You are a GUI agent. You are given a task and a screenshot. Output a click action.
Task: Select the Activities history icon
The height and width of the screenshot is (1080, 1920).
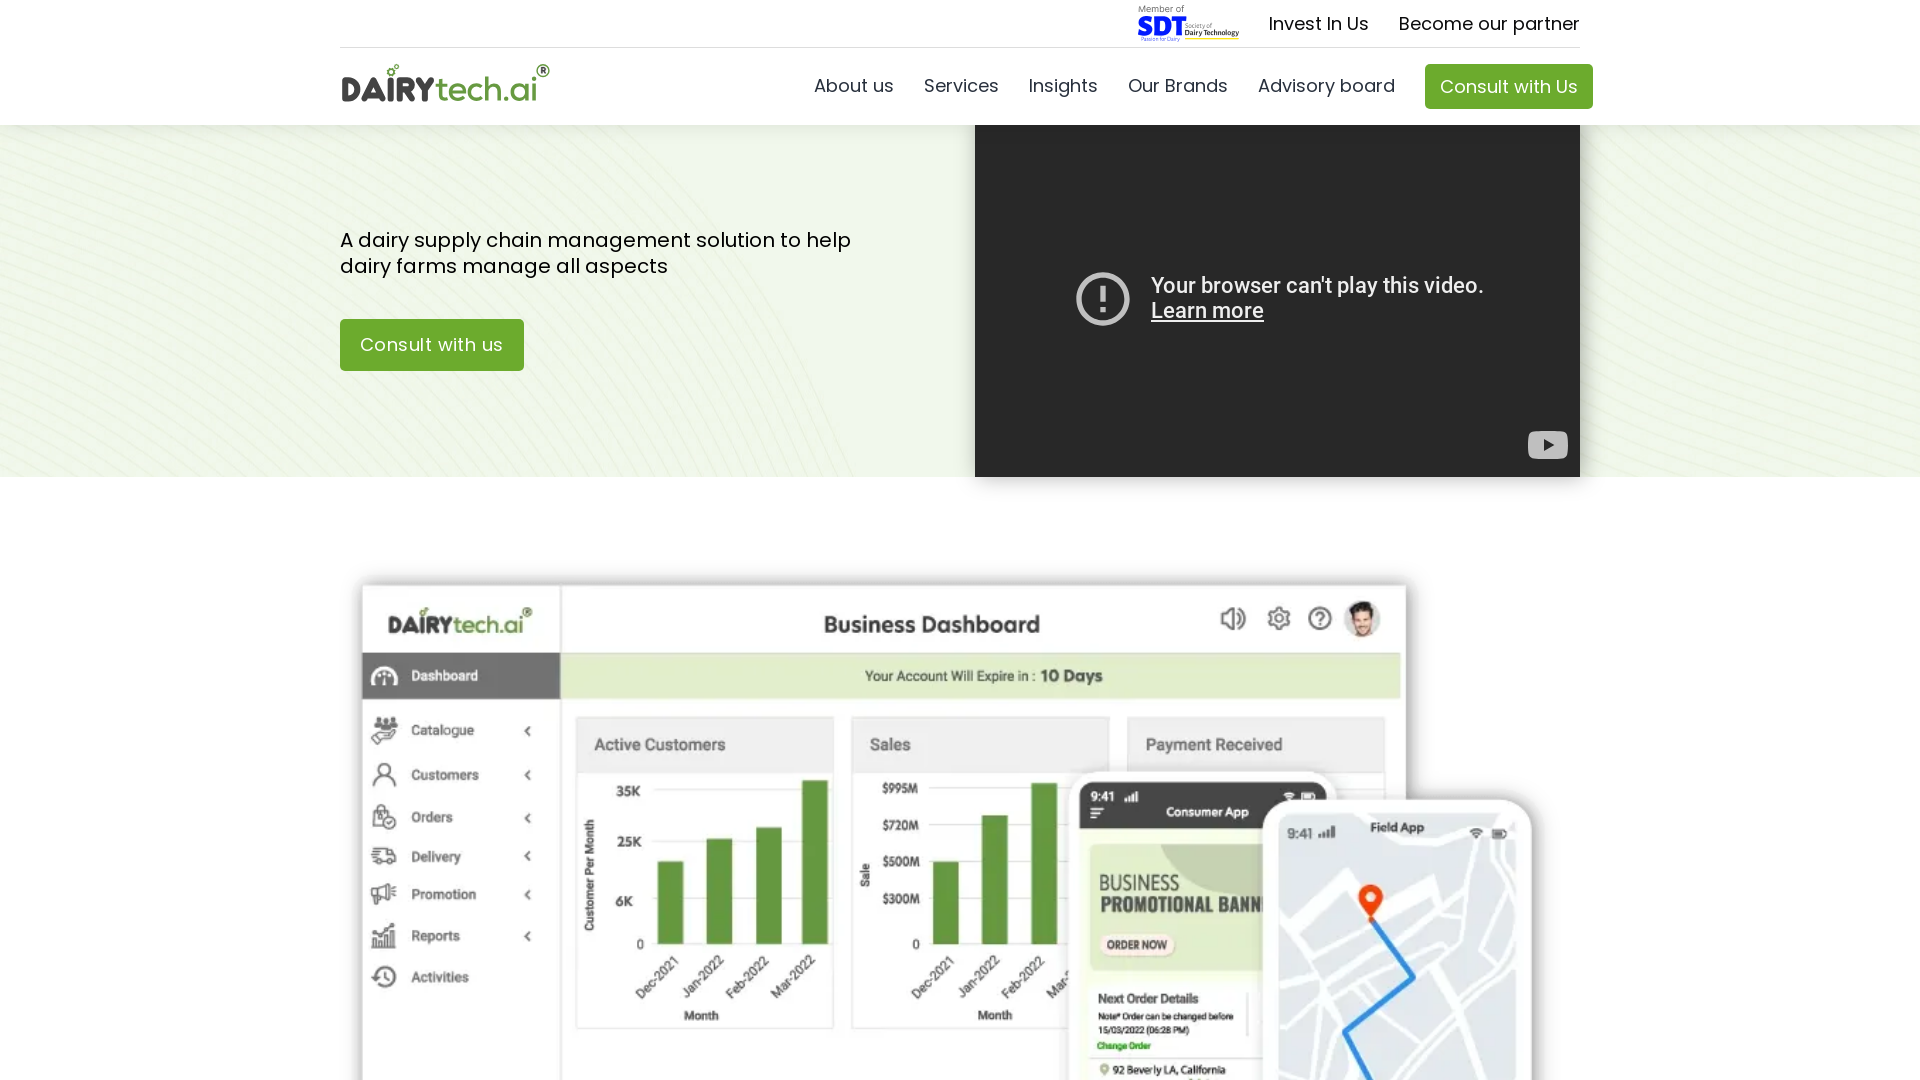pyautogui.click(x=384, y=977)
